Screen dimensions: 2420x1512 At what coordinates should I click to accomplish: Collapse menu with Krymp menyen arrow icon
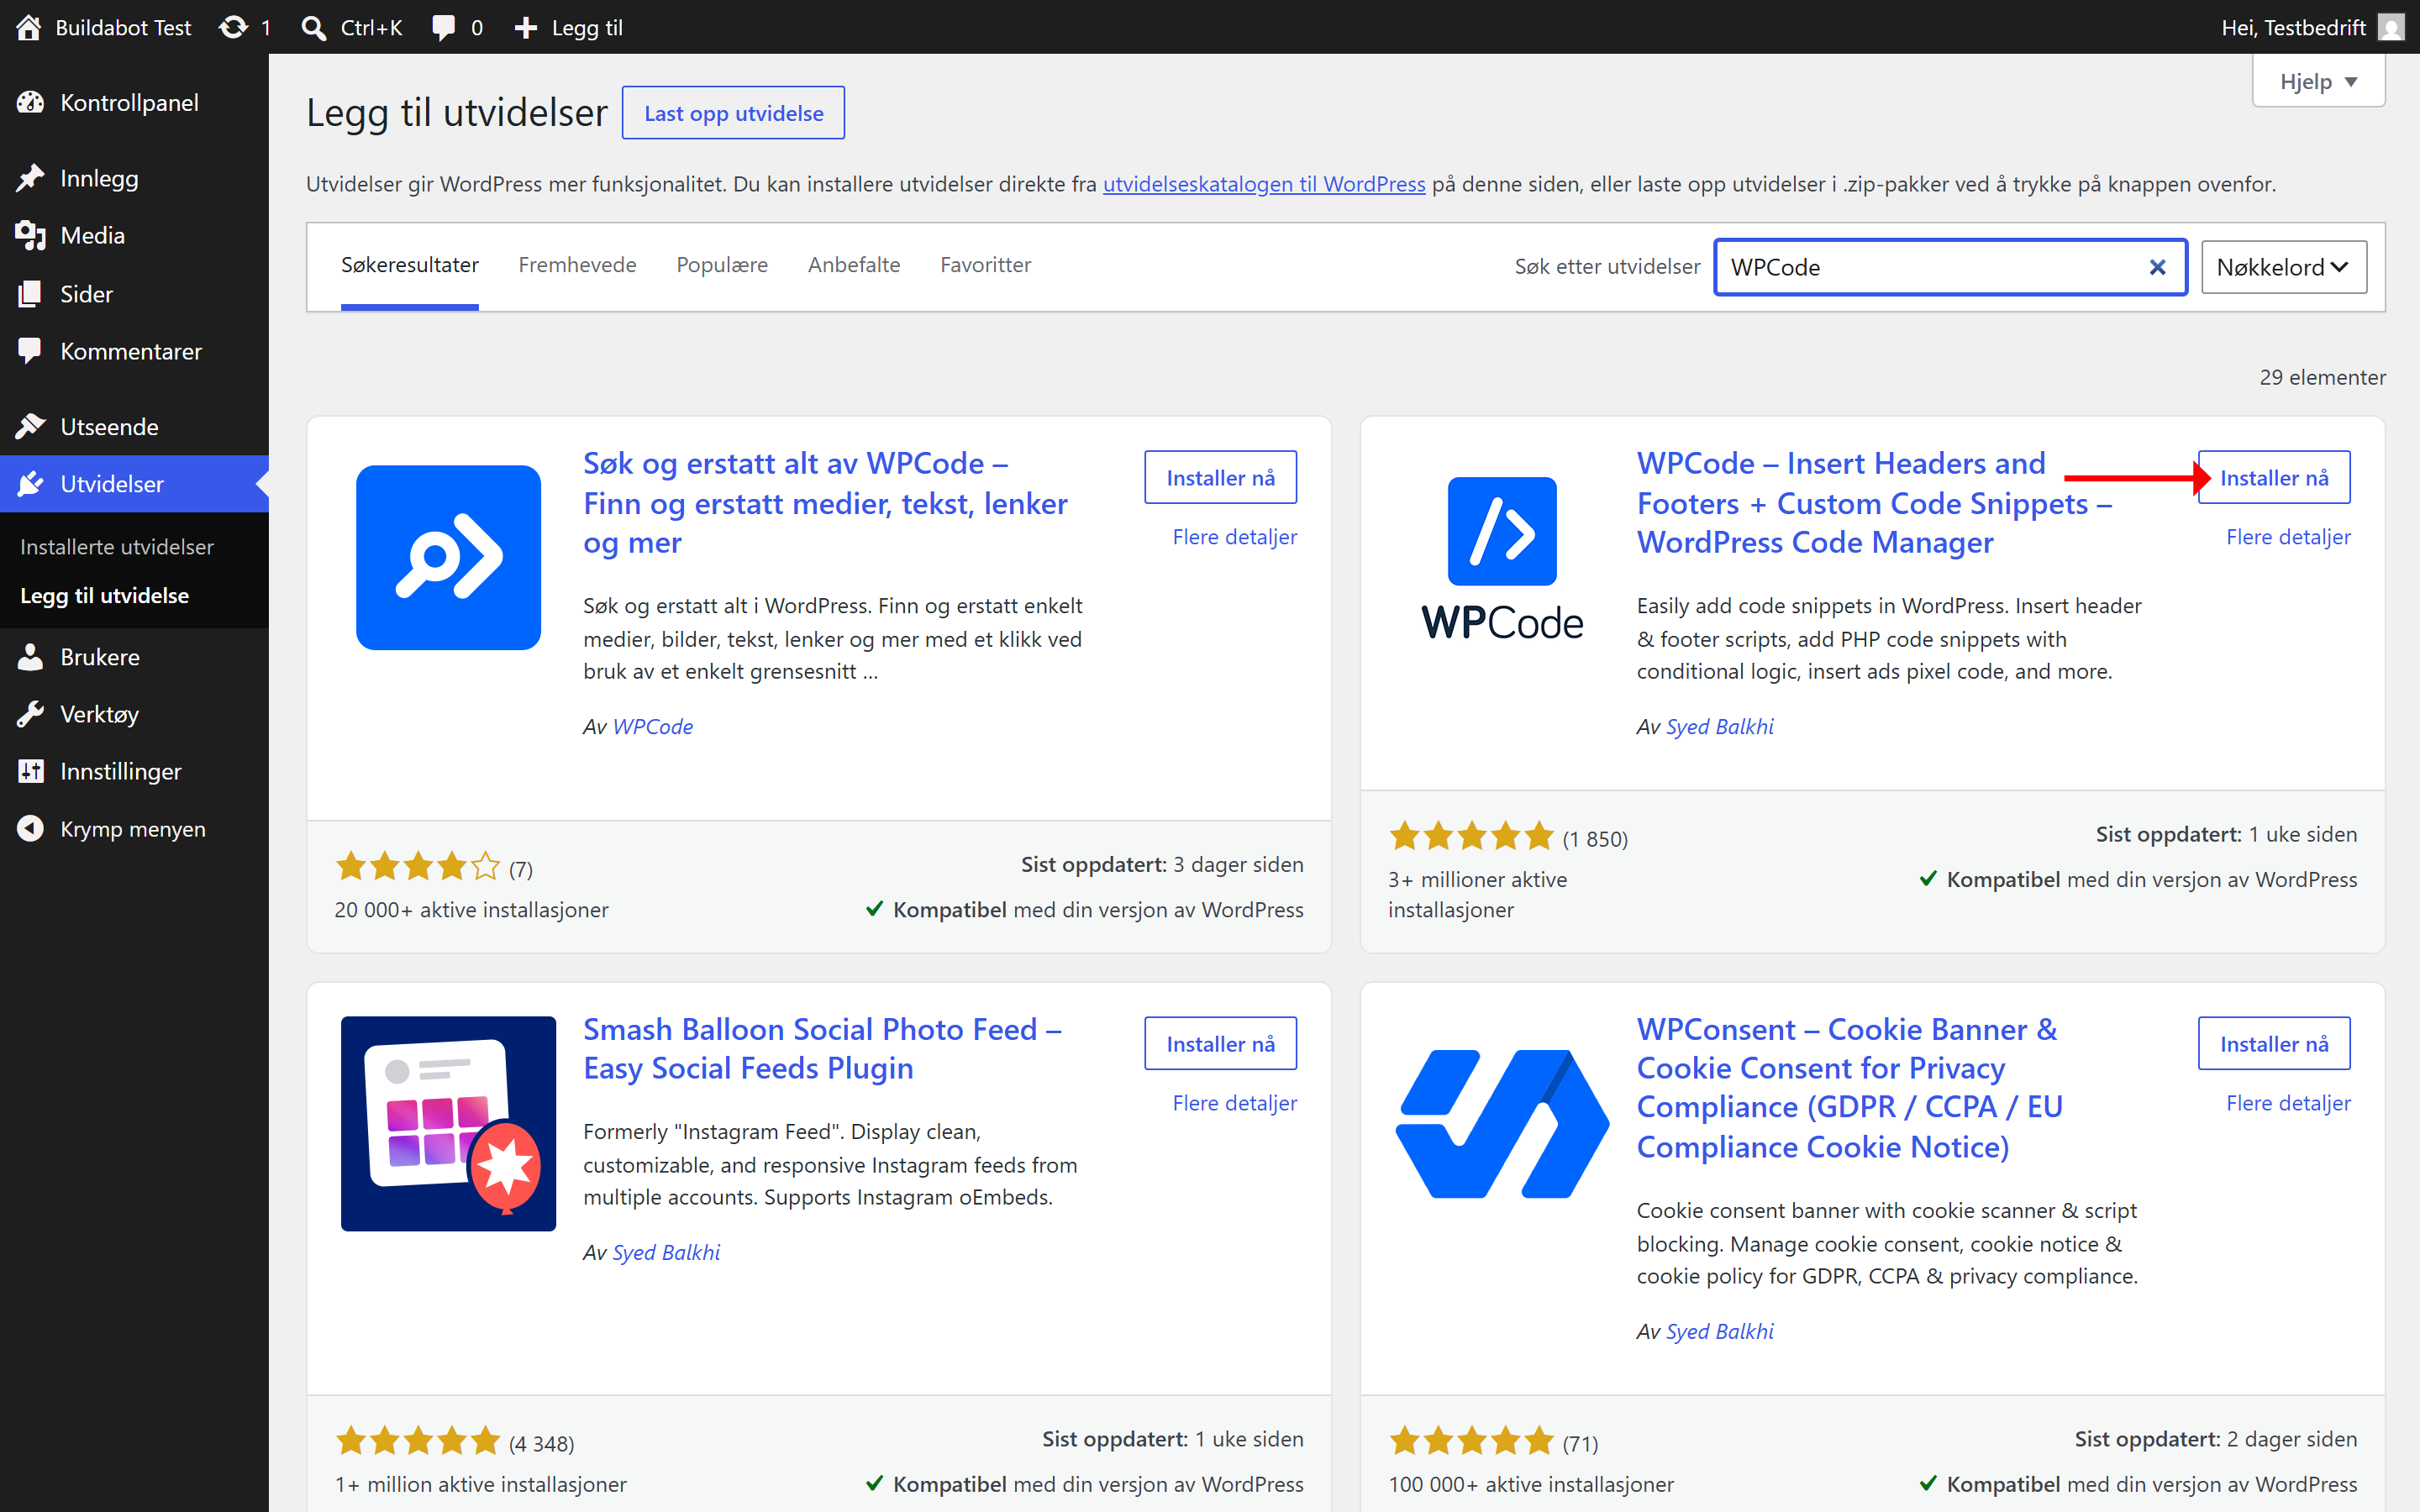pyautogui.click(x=30, y=829)
